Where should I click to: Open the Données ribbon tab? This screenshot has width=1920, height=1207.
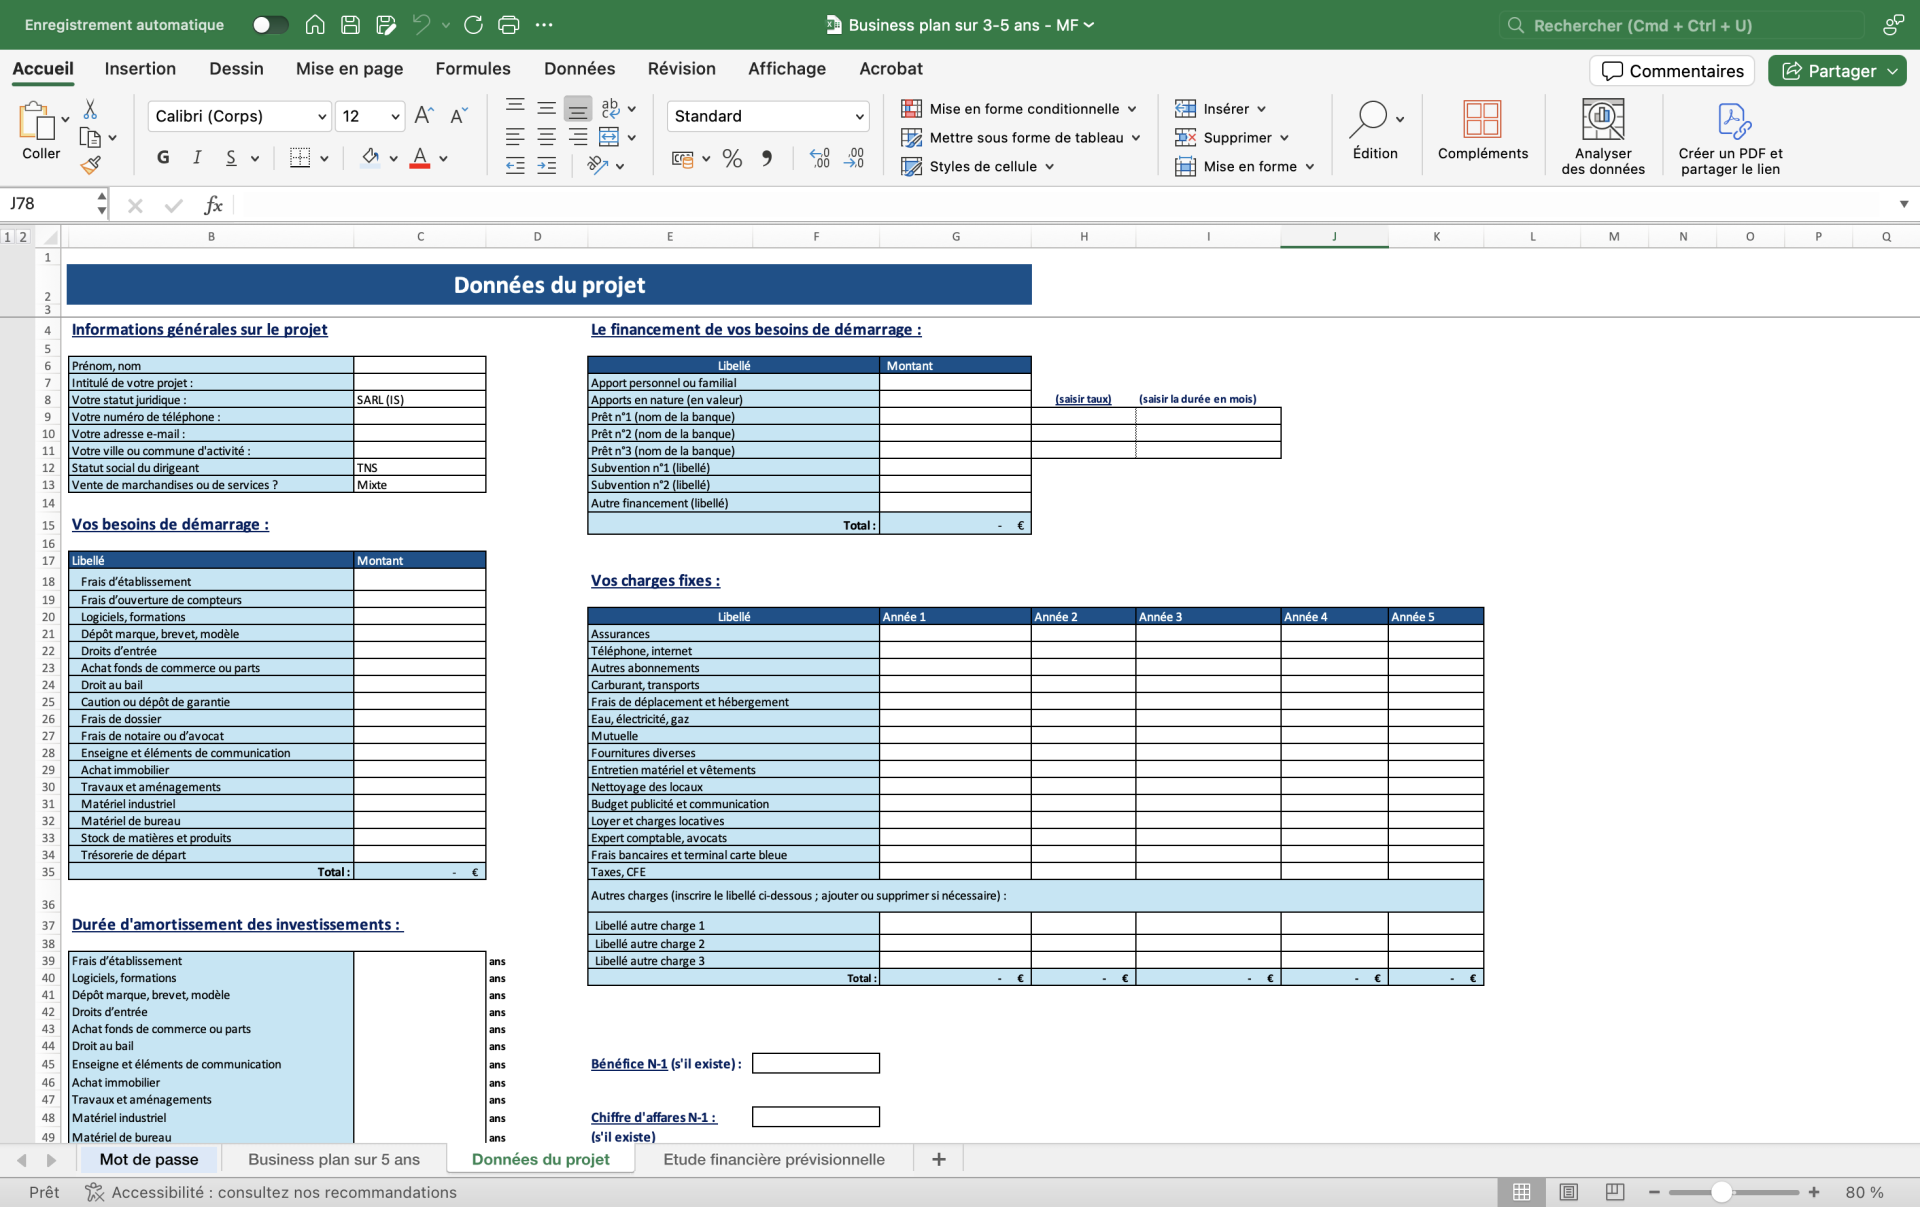580,69
